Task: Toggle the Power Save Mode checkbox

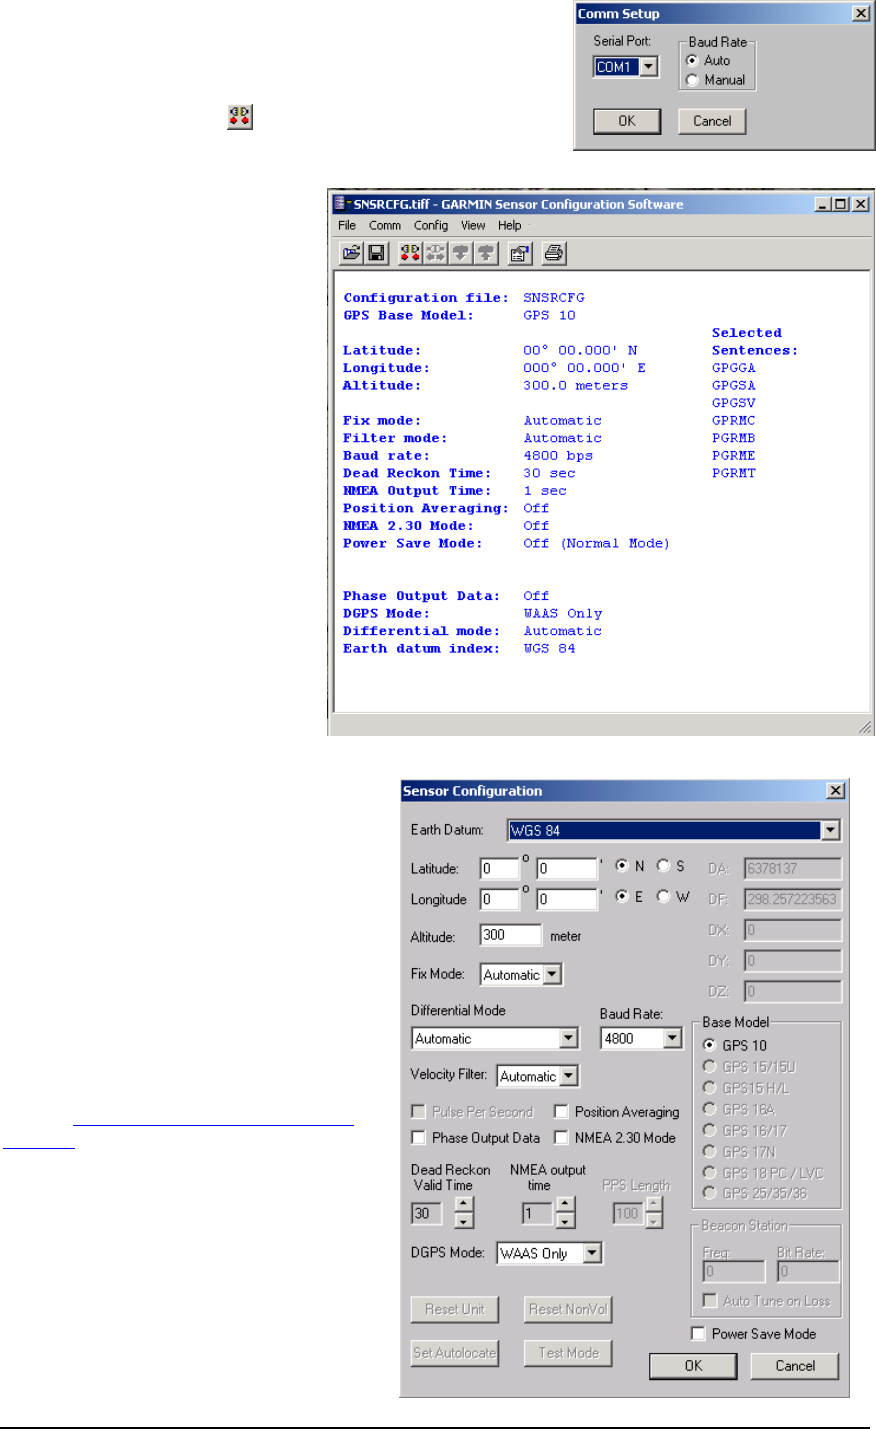Action: pyautogui.click(x=699, y=1334)
